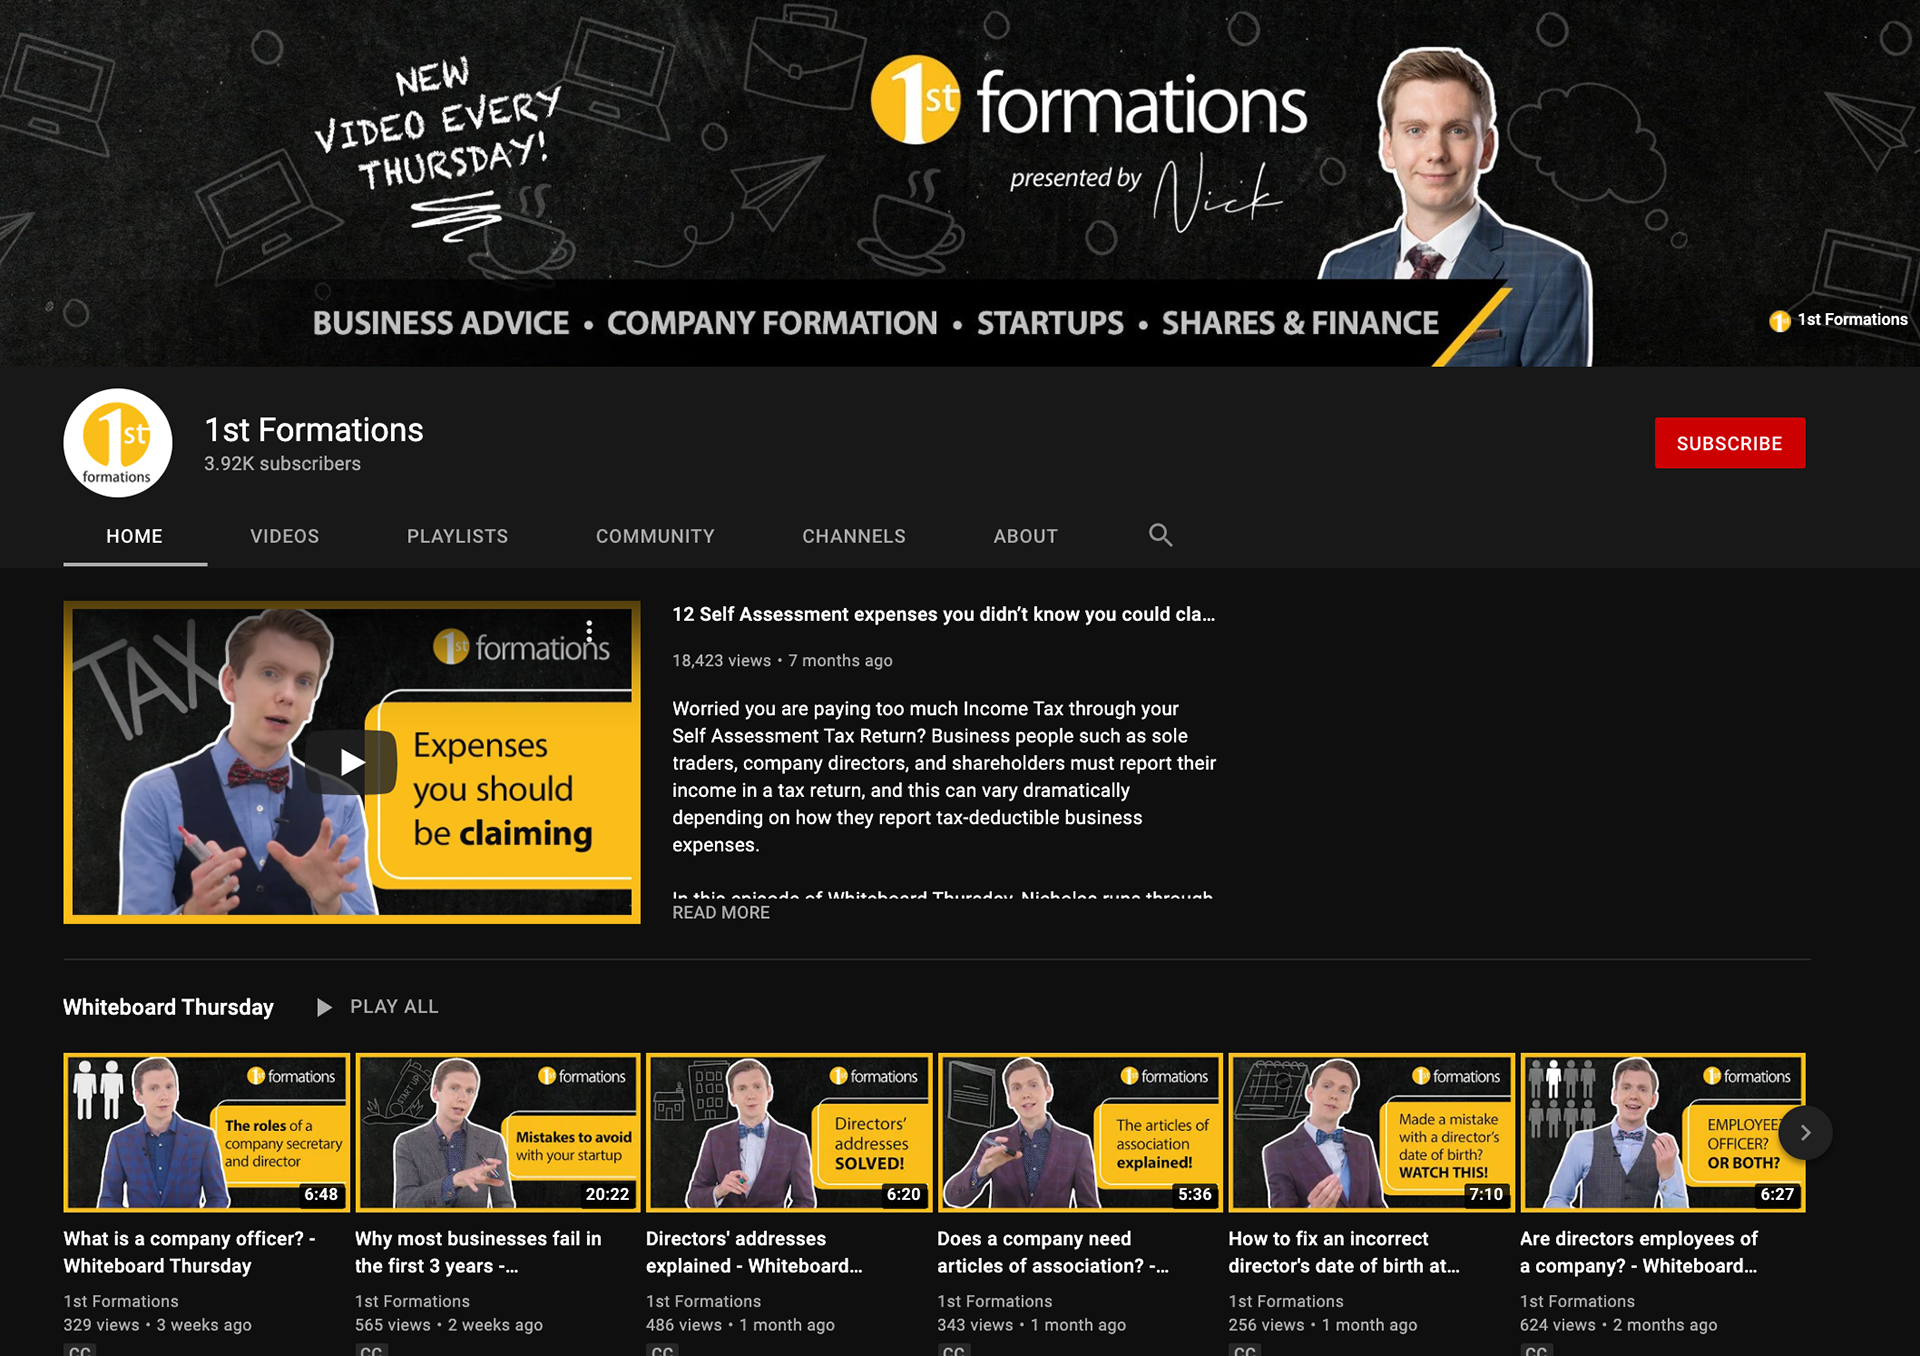Click the '329 views • 3 weeks ago' text

pyautogui.click(x=157, y=1325)
